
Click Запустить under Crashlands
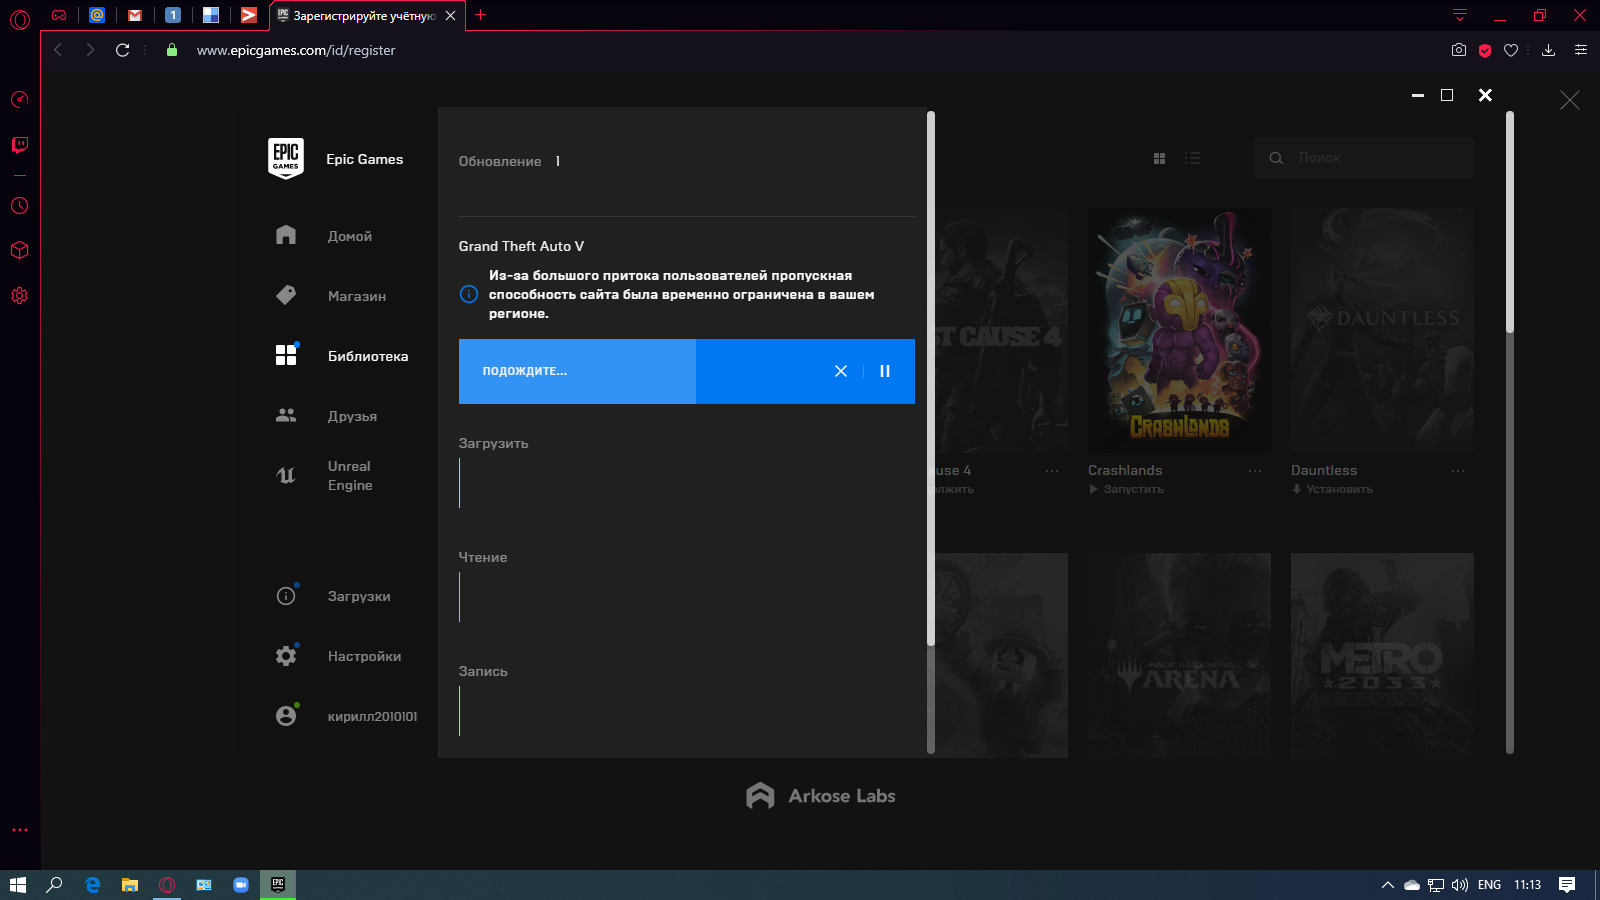(1127, 489)
